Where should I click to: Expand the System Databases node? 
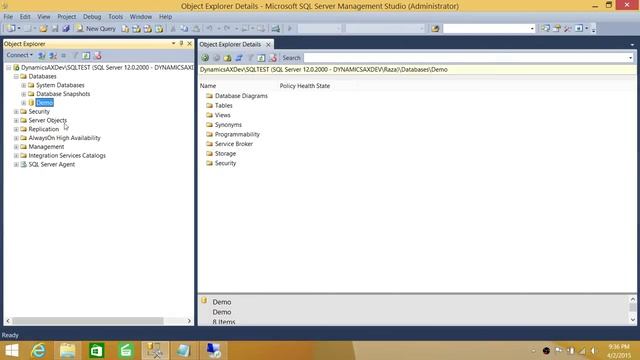pyautogui.click(x=24, y=85)
